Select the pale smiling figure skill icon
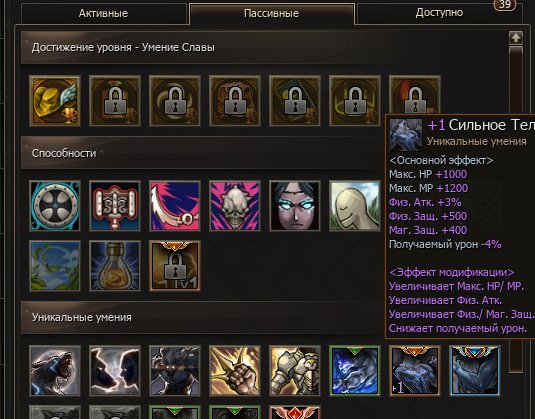The height and width of the screenshot is (419, 535). [355, 206]
